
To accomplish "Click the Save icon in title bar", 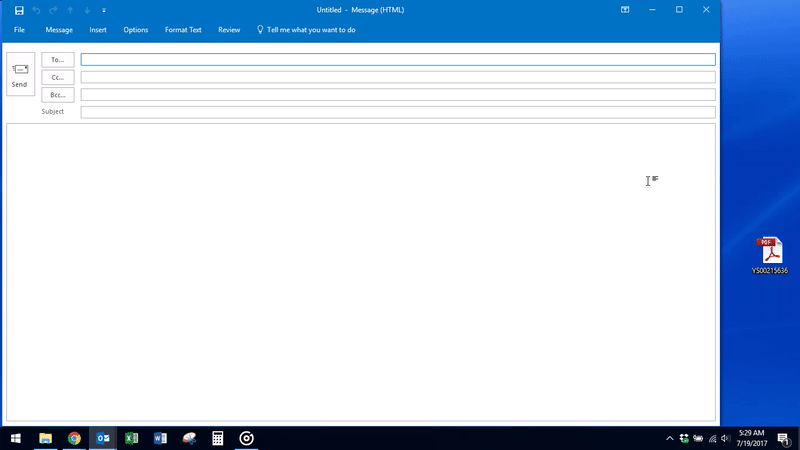I will coord(18,10).
